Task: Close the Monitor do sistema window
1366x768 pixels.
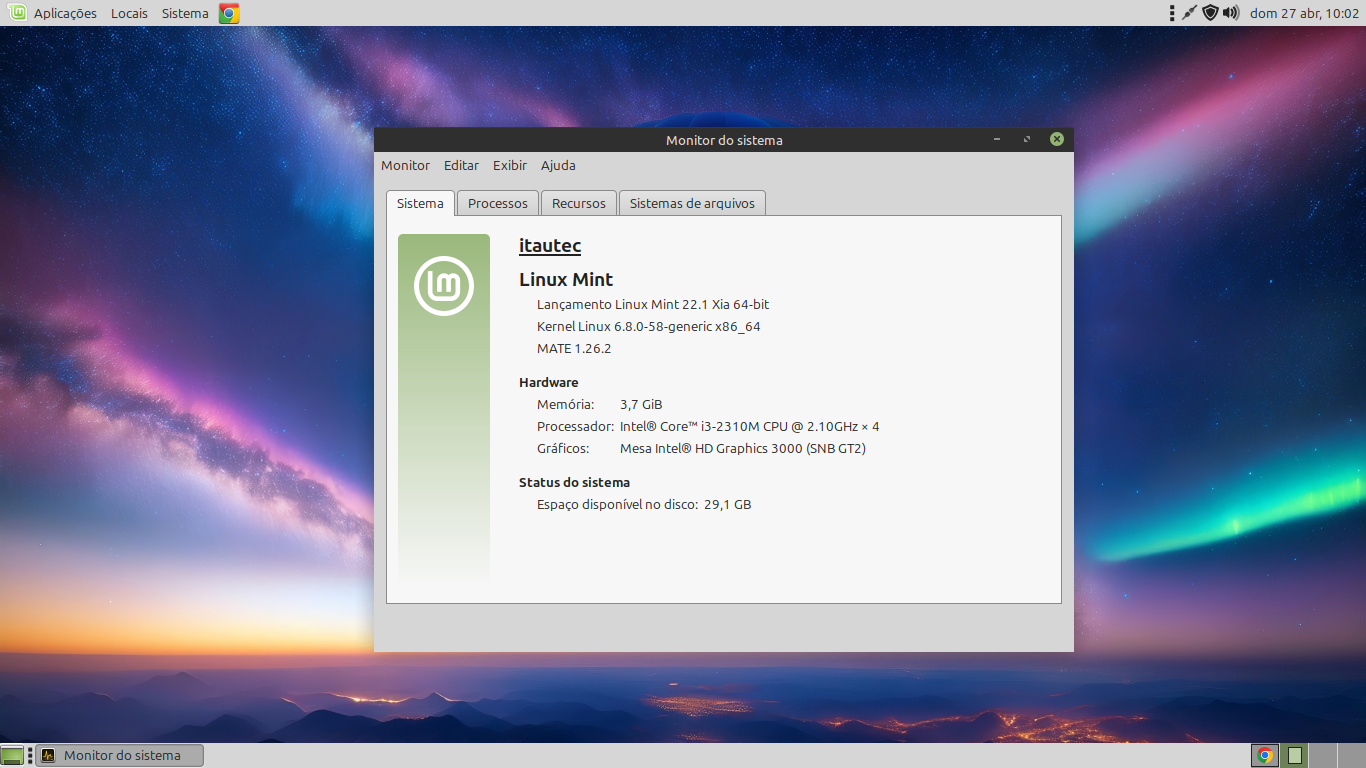Action: (1056, 139)
